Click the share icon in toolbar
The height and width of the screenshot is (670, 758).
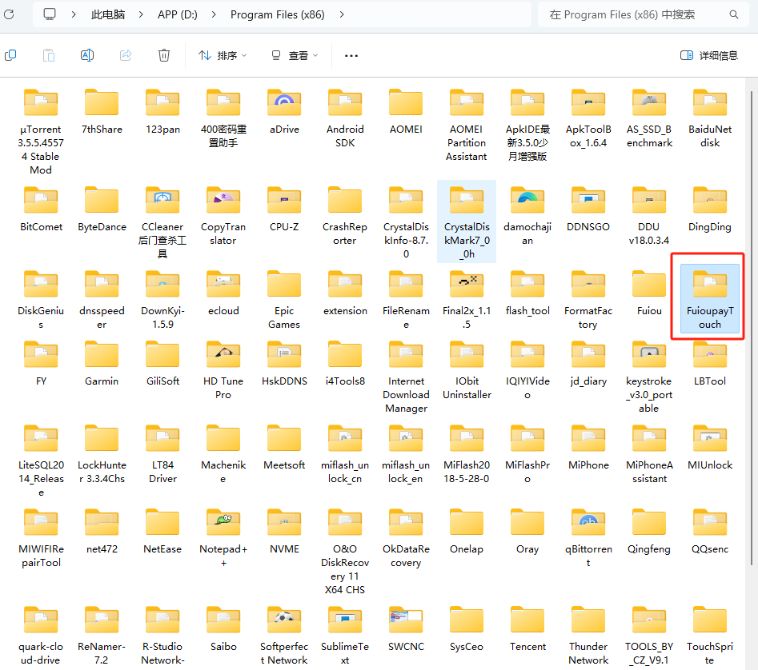click(126, 56)
